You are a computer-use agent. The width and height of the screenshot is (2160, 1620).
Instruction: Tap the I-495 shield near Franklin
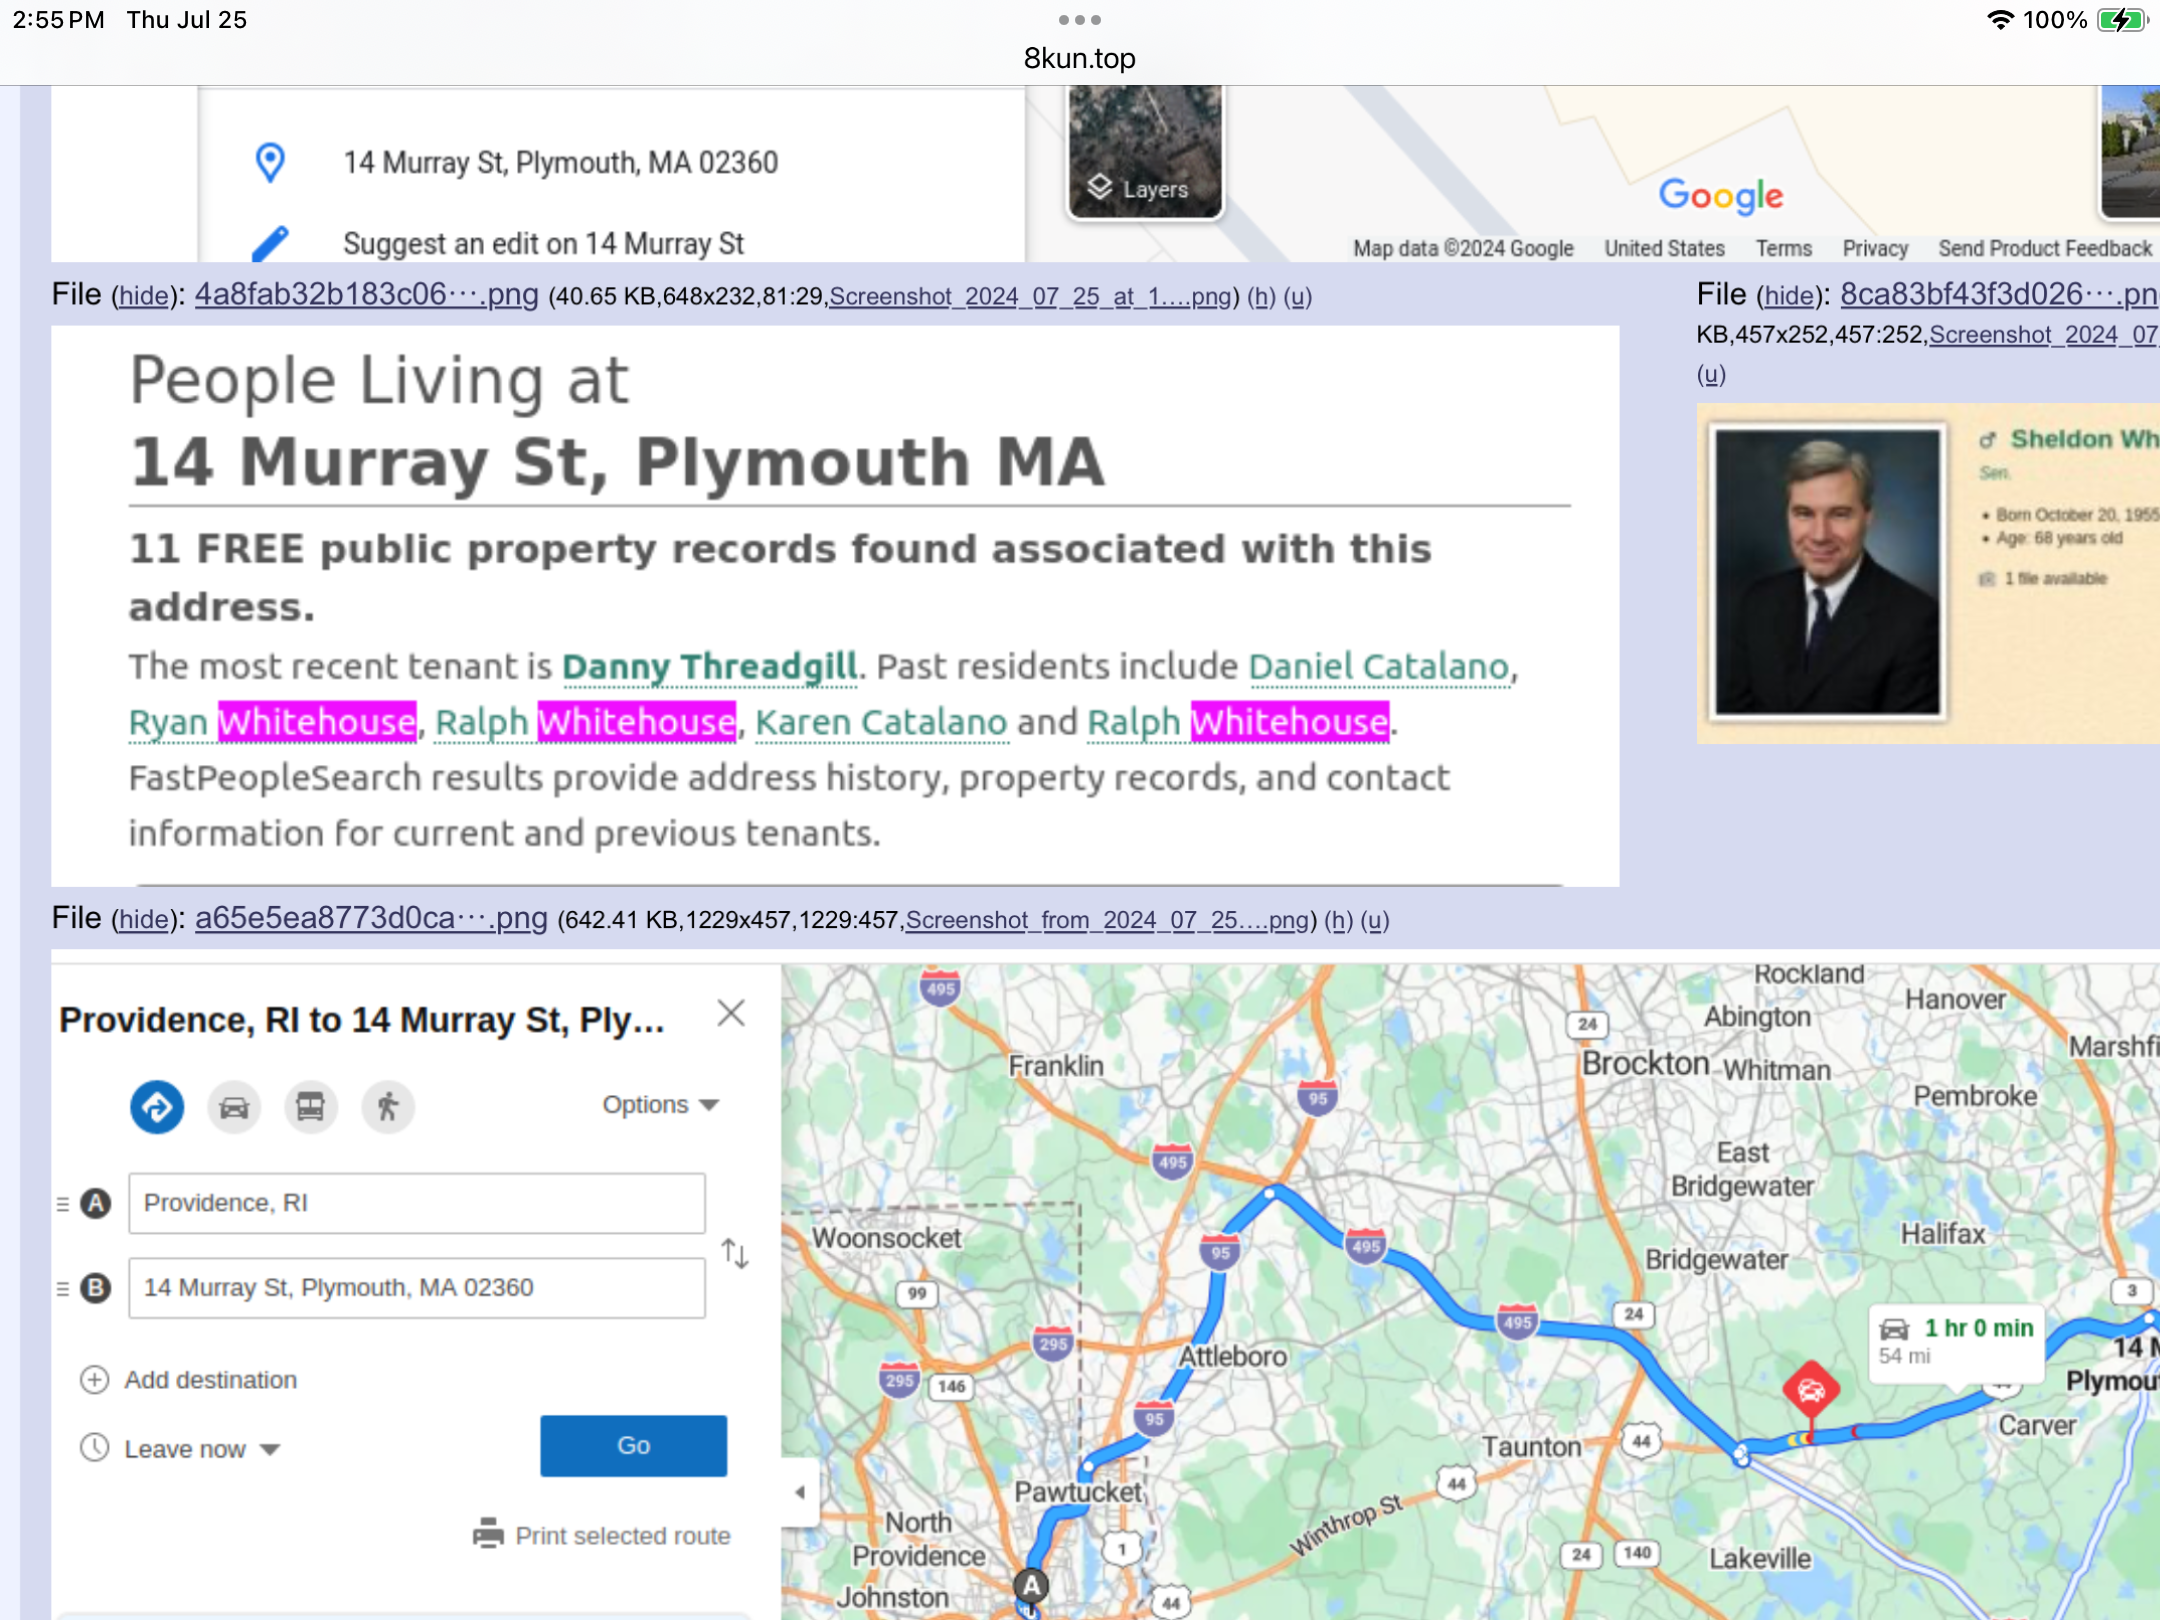[941, 989]
